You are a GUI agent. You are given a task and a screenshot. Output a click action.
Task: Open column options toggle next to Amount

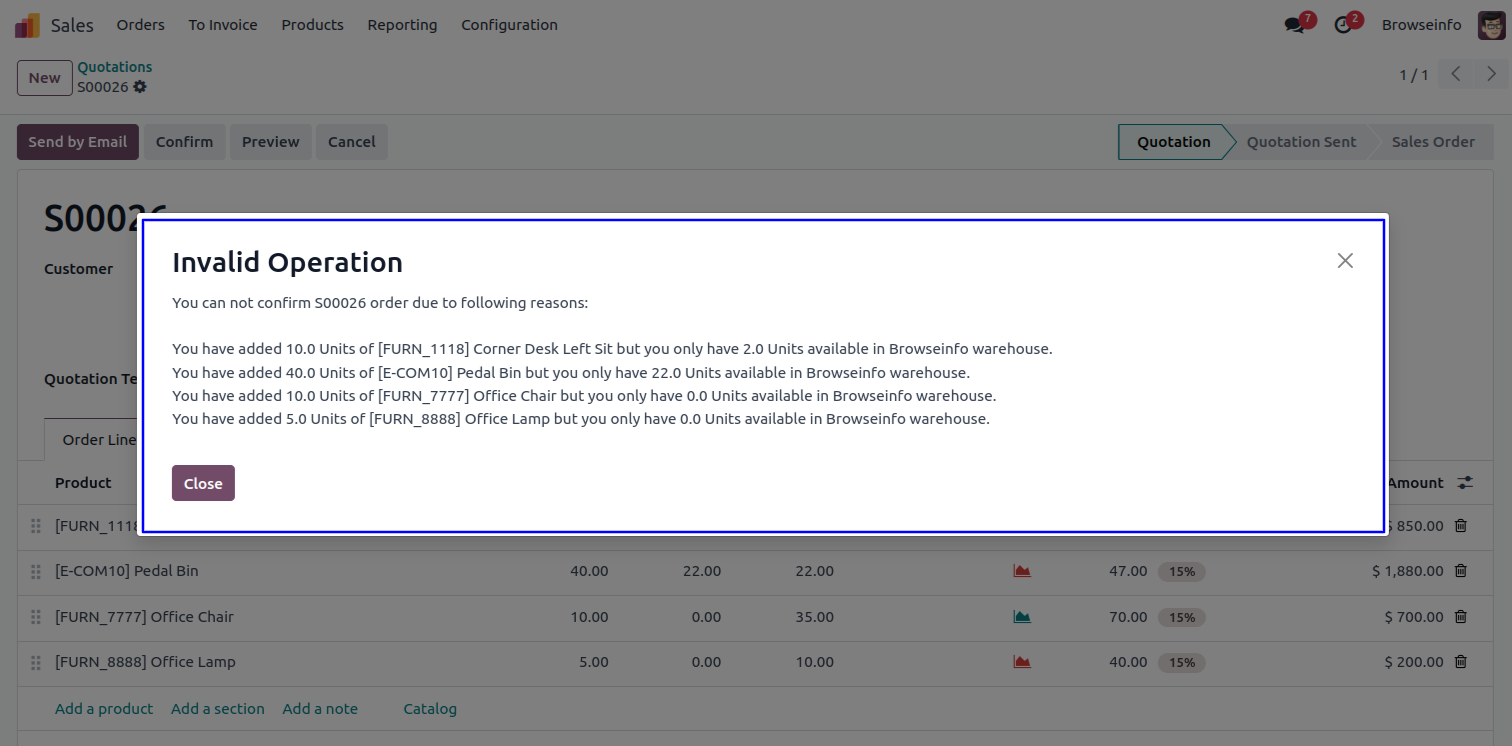point(1465,483)
